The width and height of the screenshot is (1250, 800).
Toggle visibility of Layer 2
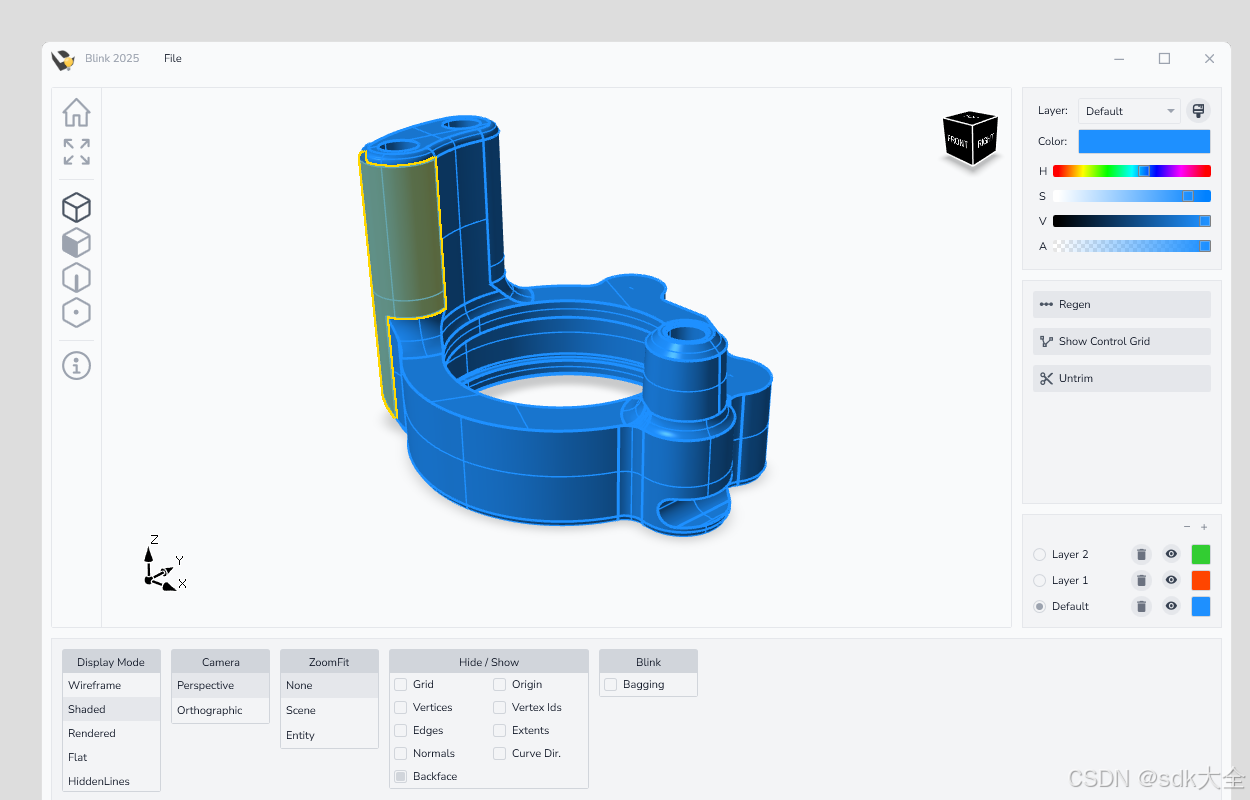pyautogui.click(x=1171, y=554)
